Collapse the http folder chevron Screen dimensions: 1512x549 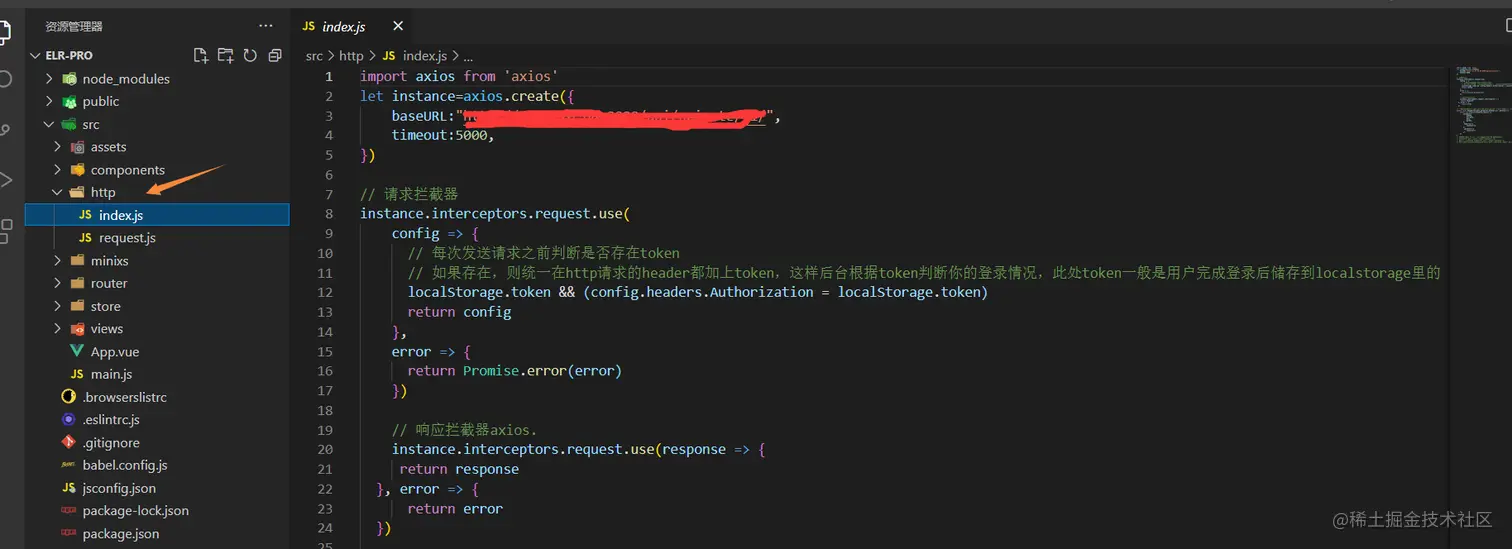point(58,192)
